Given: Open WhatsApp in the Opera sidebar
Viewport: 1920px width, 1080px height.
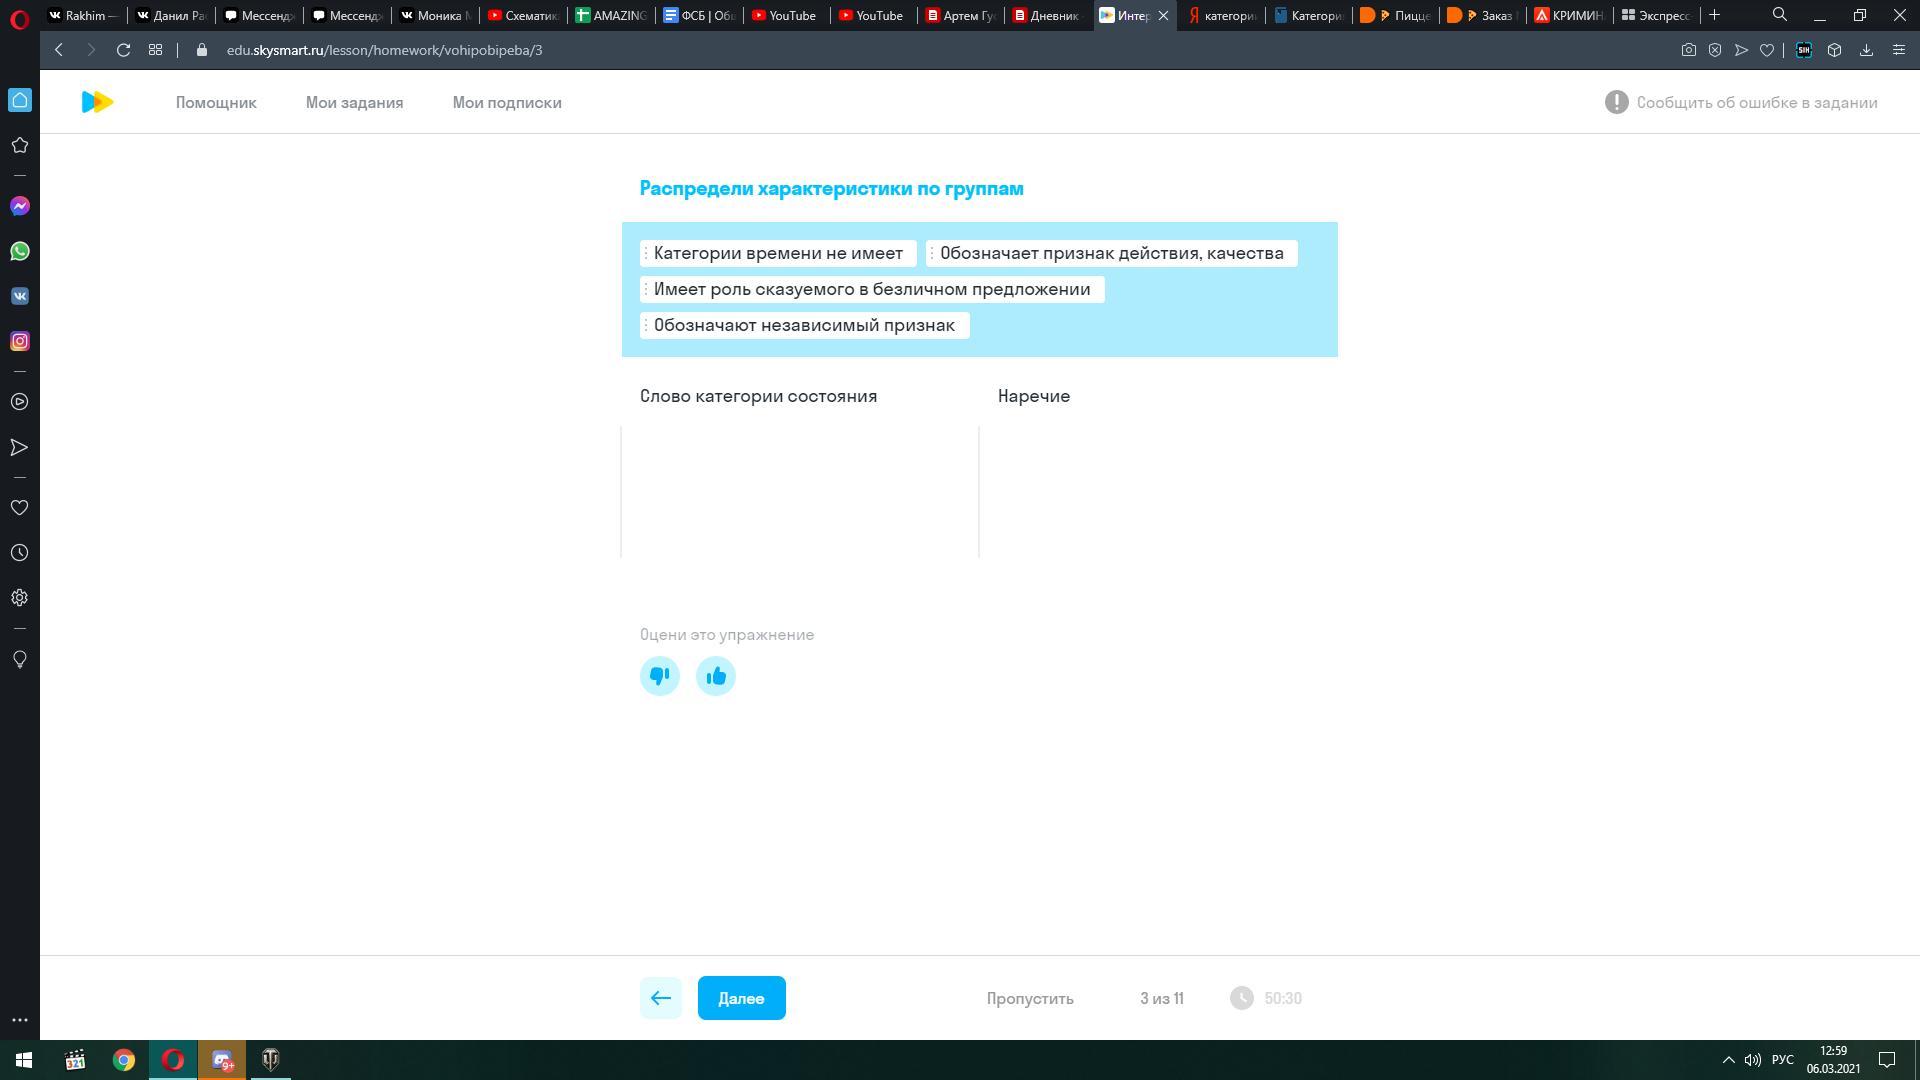Looking at the screenshot, I should [x=19, y=251].
